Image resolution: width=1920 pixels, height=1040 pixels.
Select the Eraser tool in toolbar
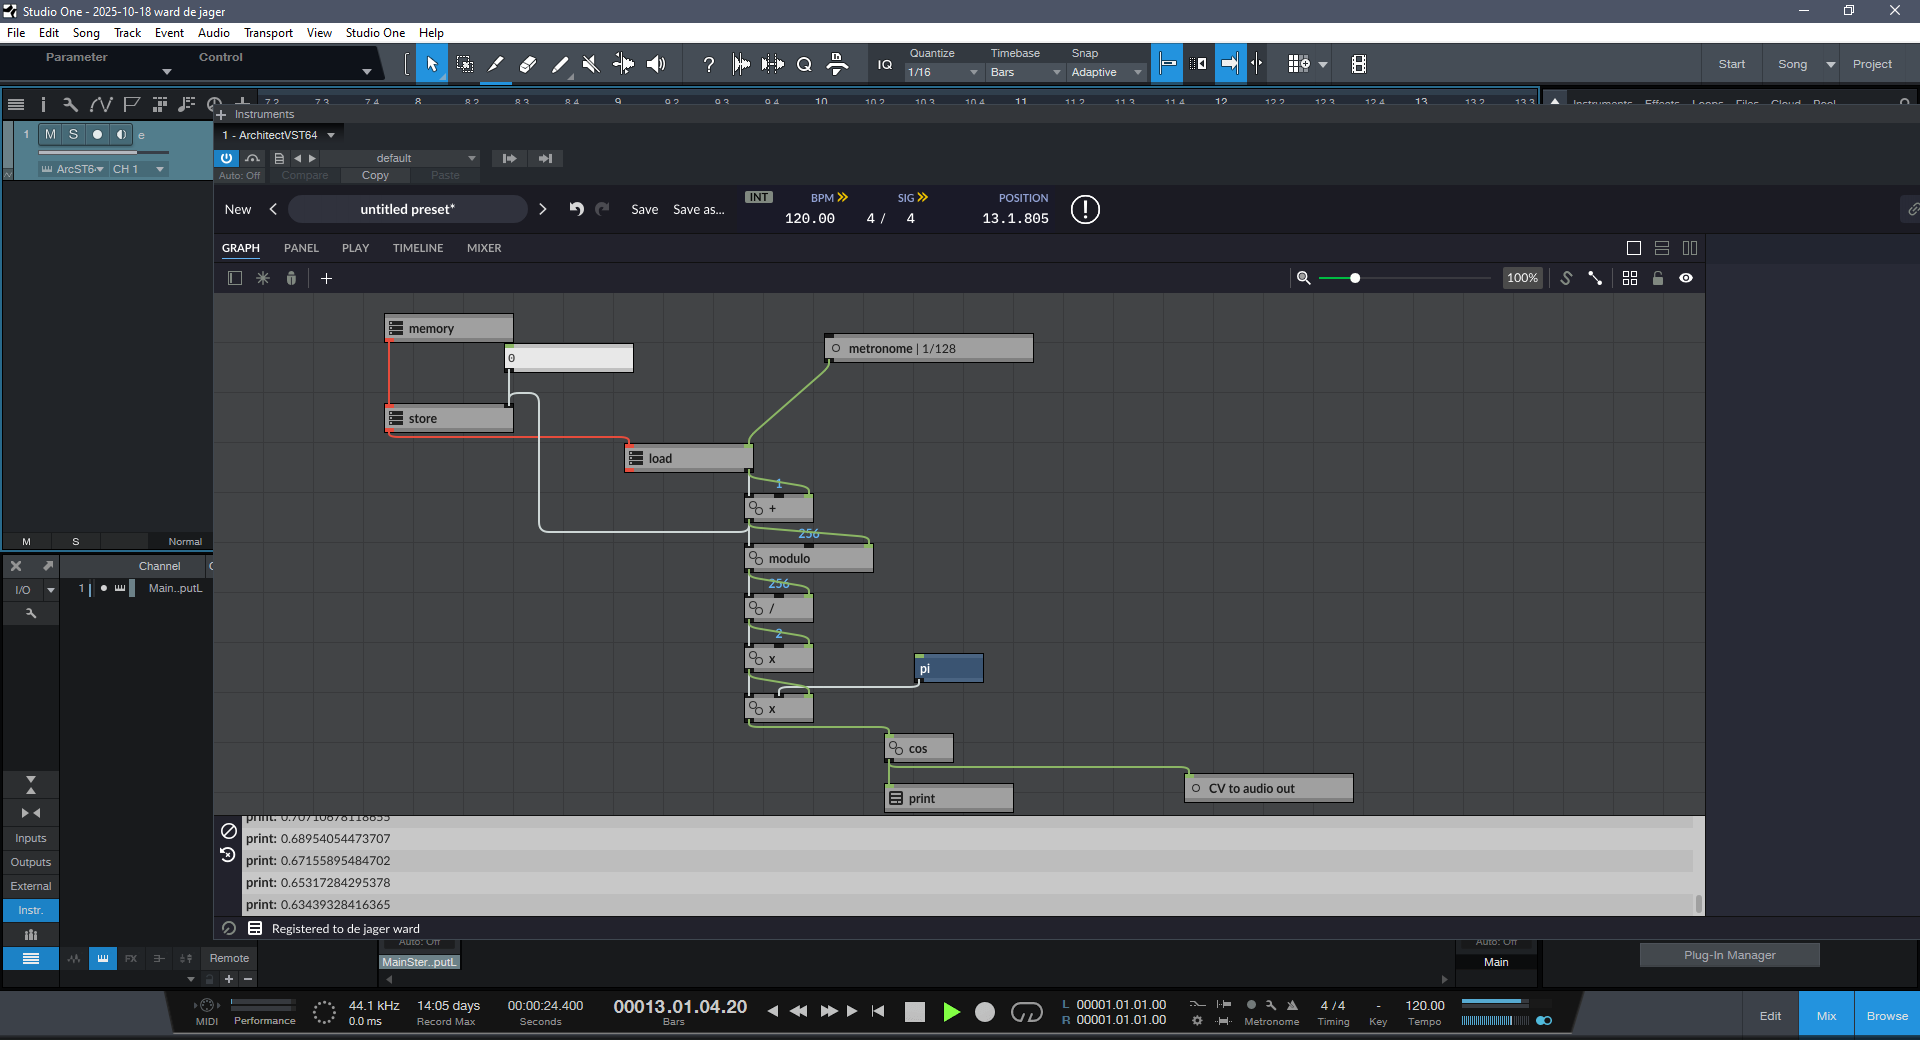(528, 64)
